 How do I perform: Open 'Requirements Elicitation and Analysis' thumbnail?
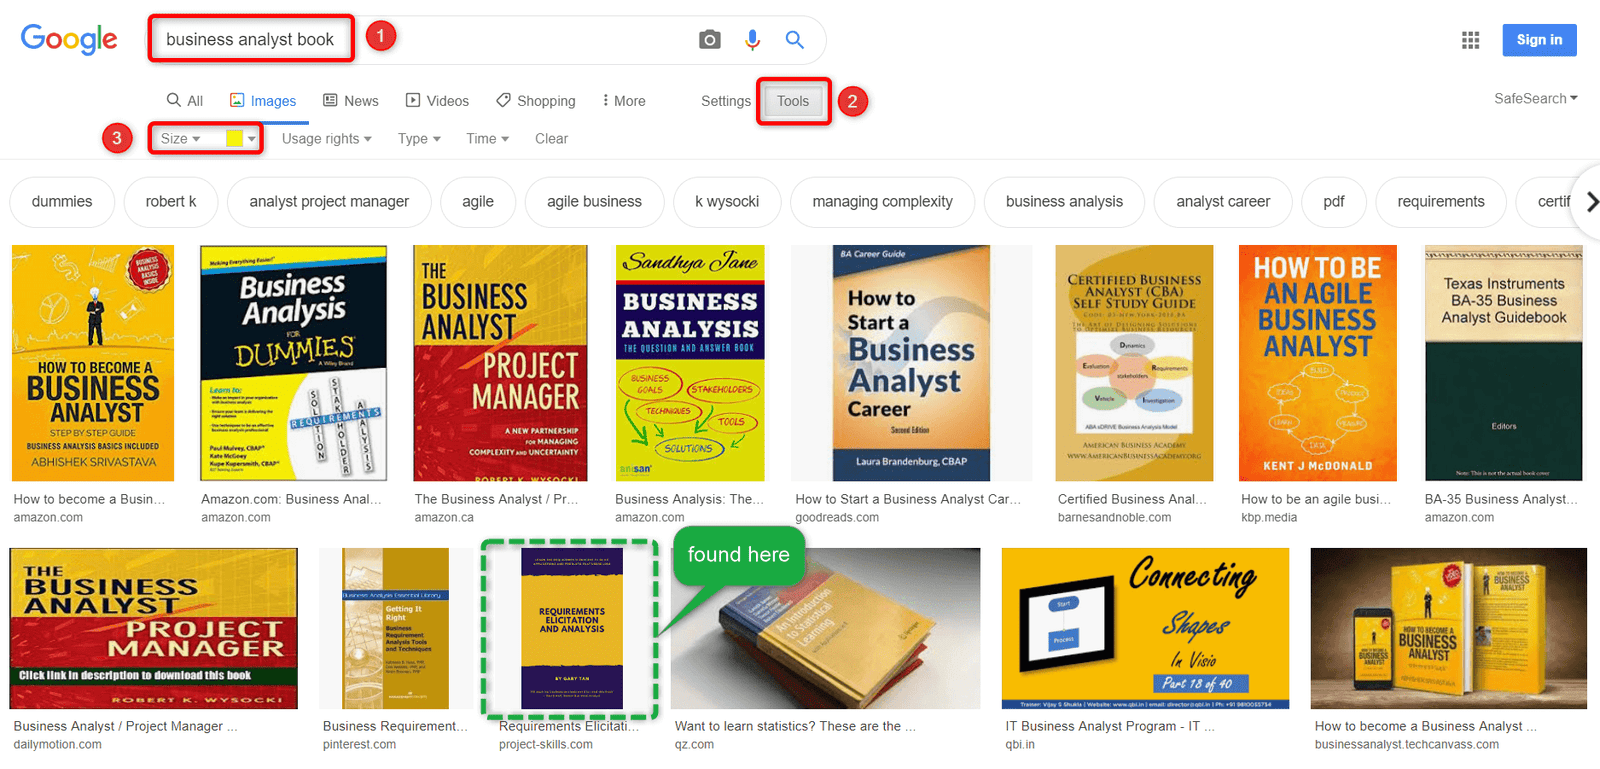point(572,628)
